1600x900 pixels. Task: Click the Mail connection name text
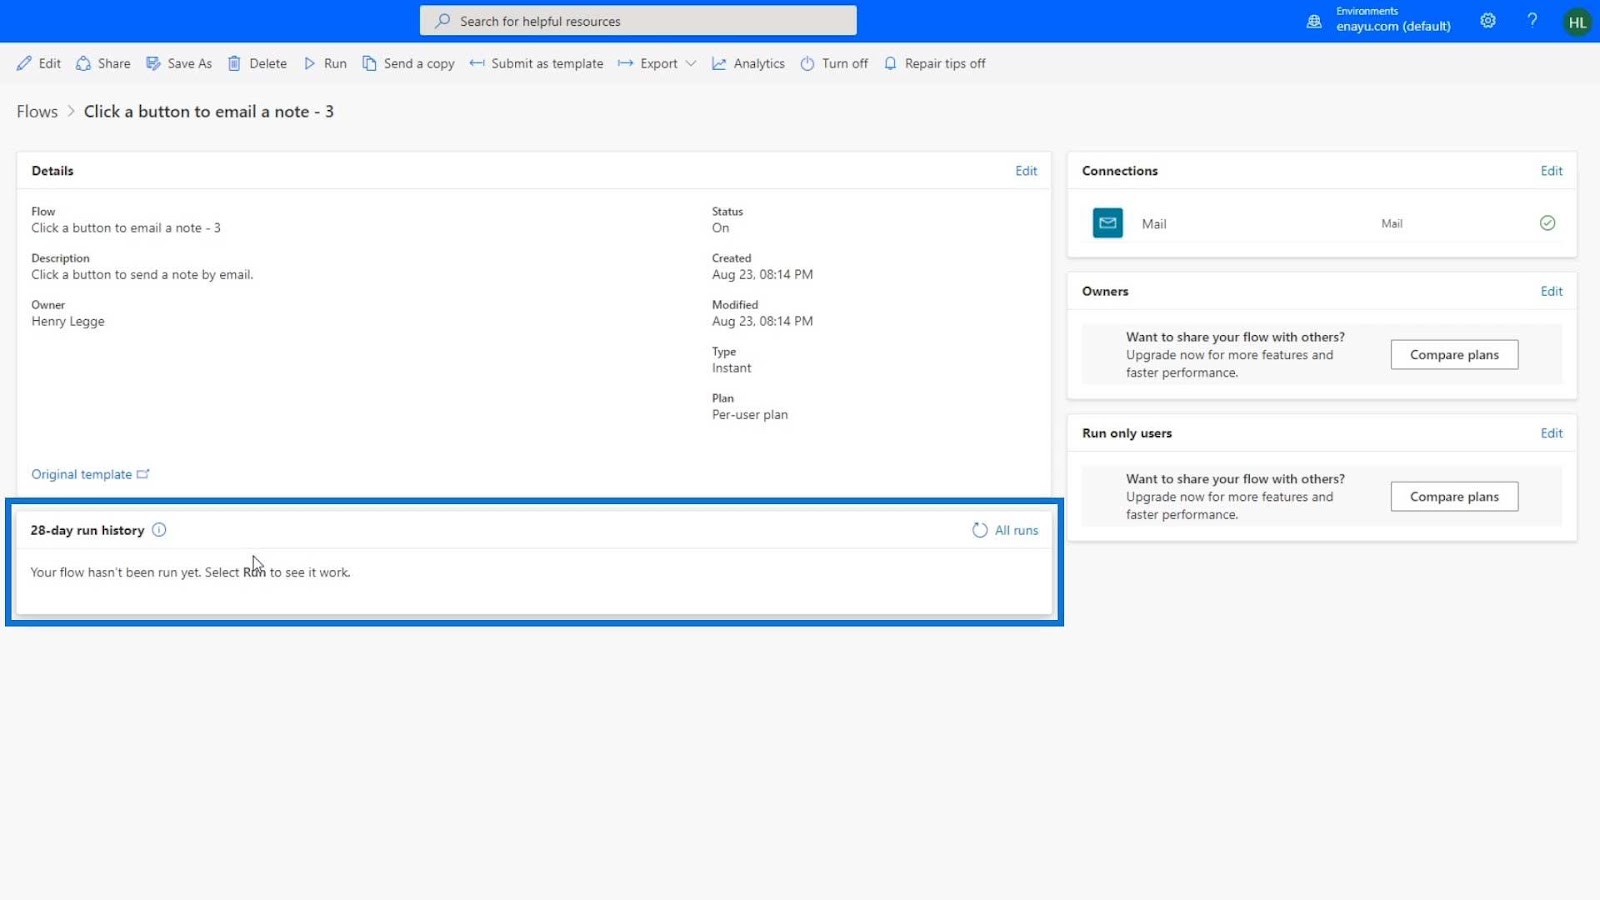(1154, 224)
